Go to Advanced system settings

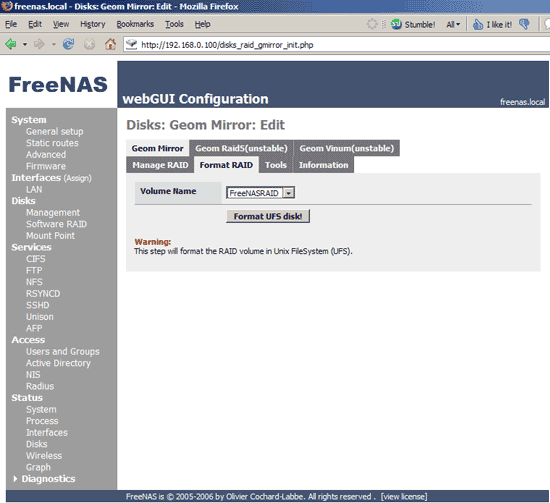pyautogui.click(x=46, y=155)
